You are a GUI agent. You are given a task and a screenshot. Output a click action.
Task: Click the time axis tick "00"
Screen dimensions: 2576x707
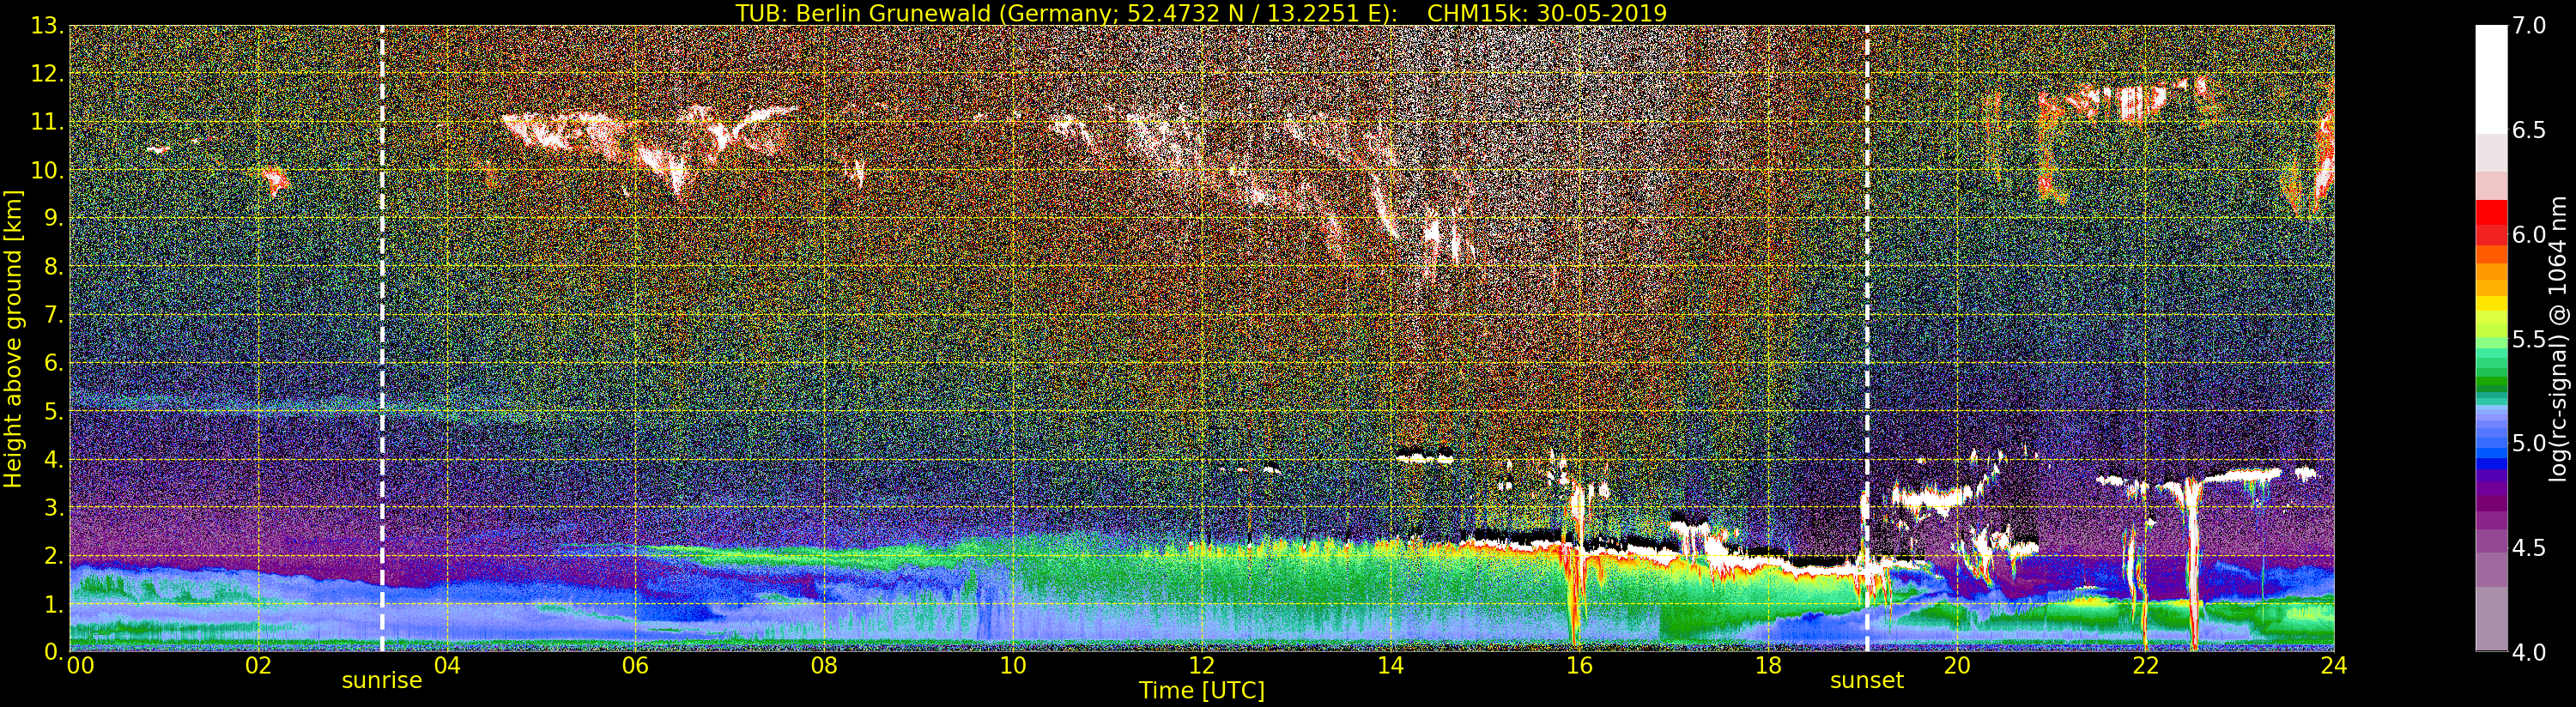click(x=80, y=666)
